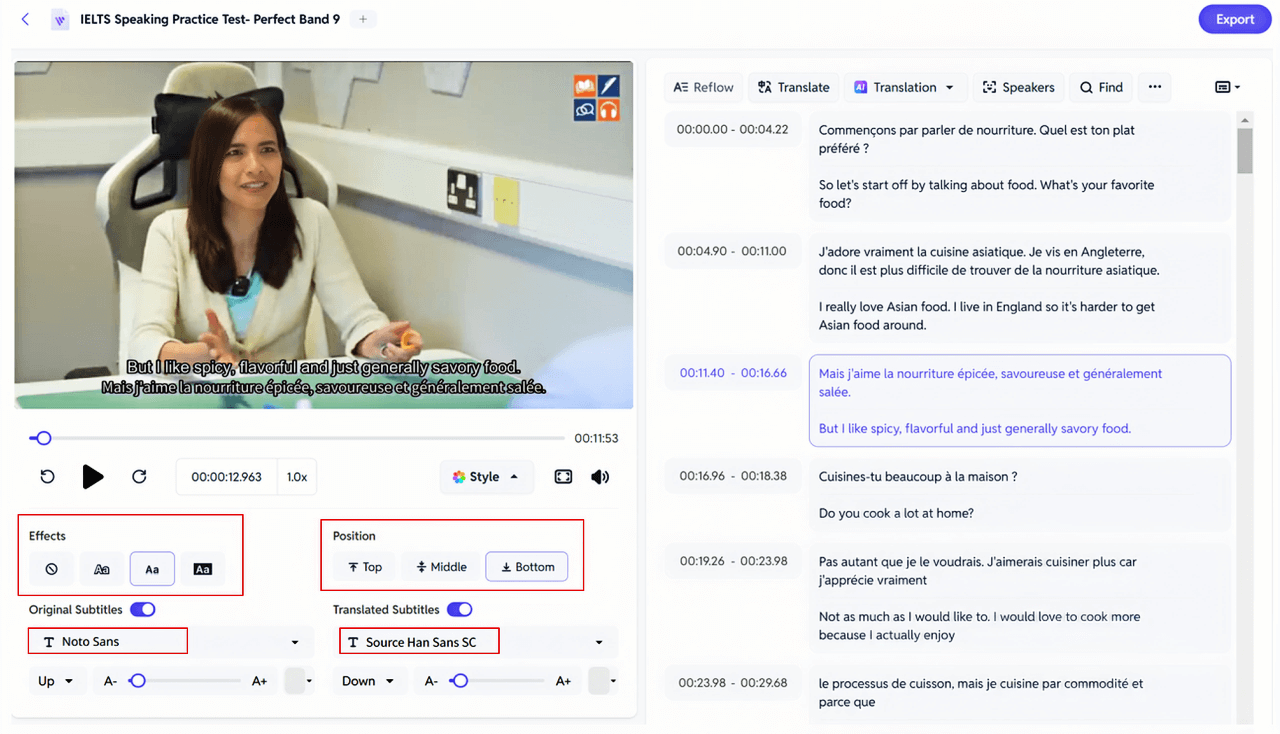Image resolution: width=1280 pixels, height=734 pixels.
Task: Select timestamp 00:04.90 - 00:11.00
Action: (x=732, y=251)
